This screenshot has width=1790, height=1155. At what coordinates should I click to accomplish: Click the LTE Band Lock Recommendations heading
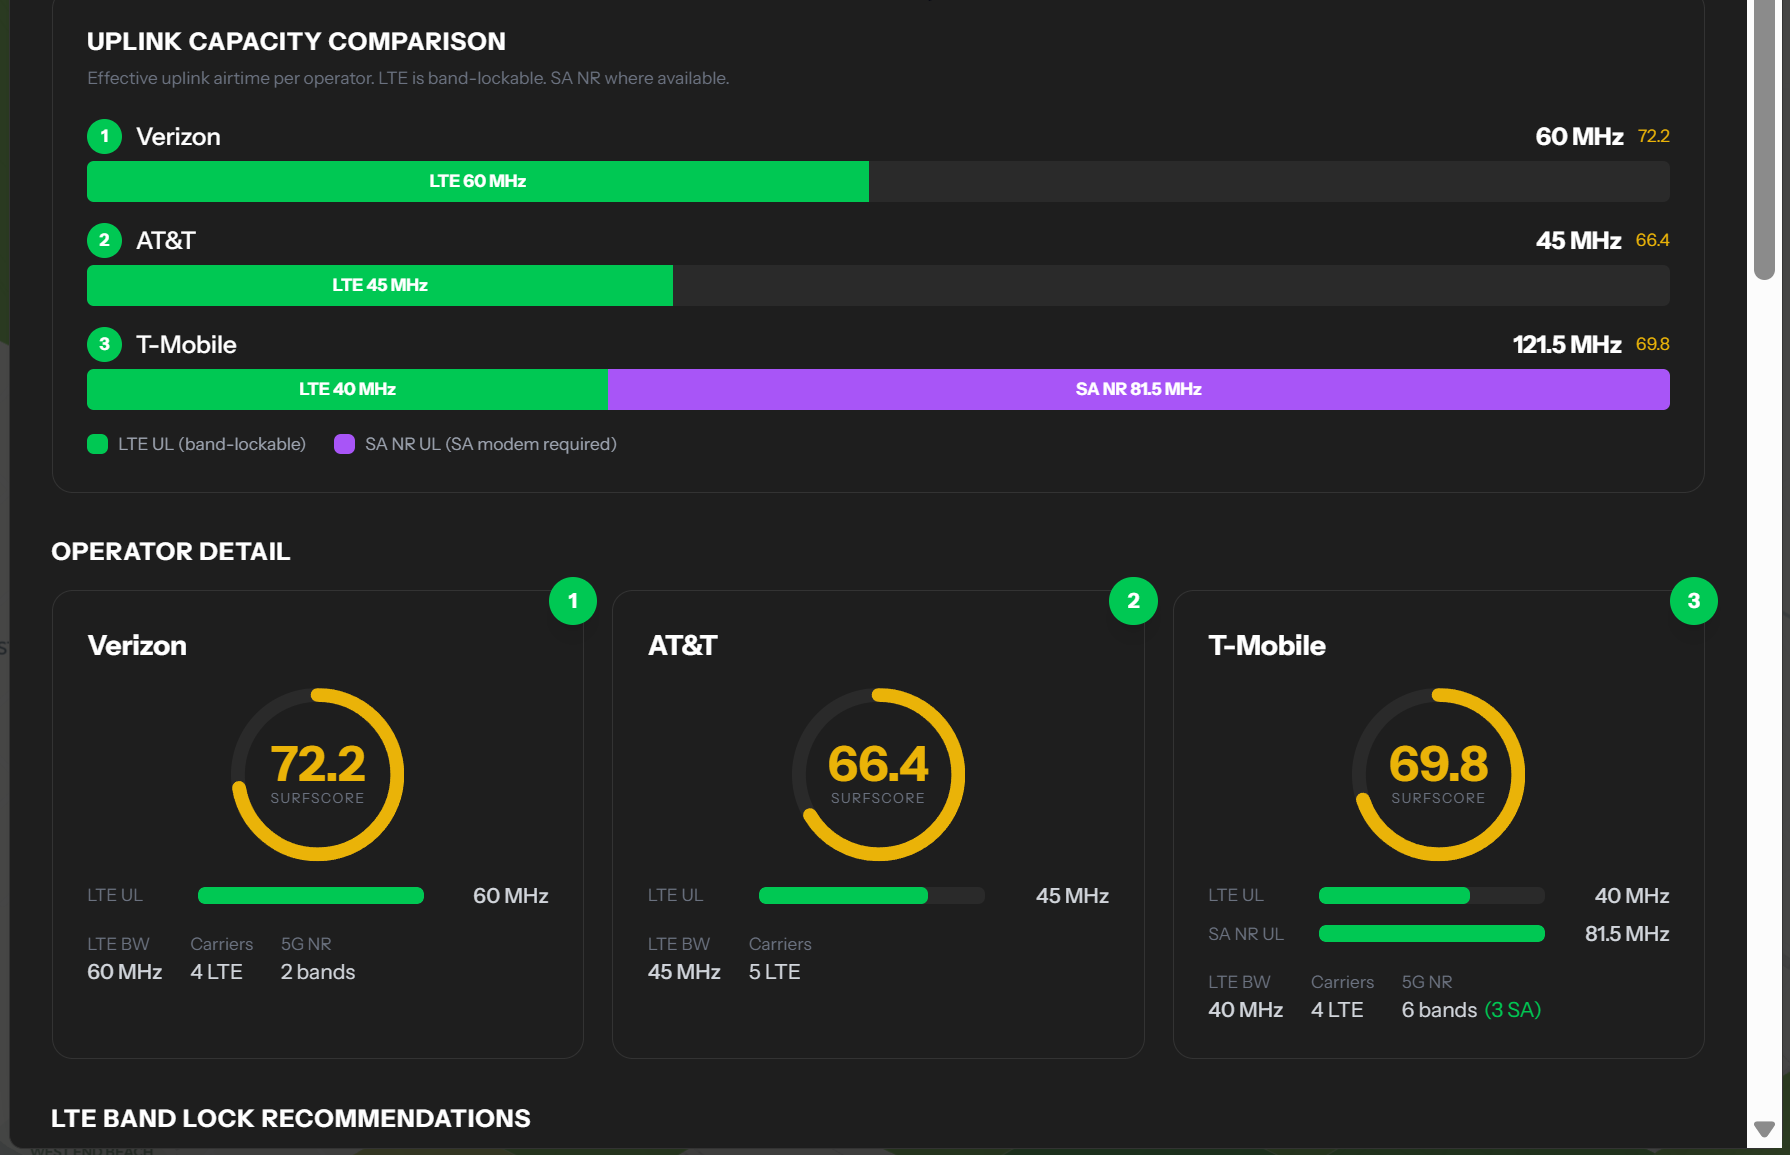(291, 1118)
